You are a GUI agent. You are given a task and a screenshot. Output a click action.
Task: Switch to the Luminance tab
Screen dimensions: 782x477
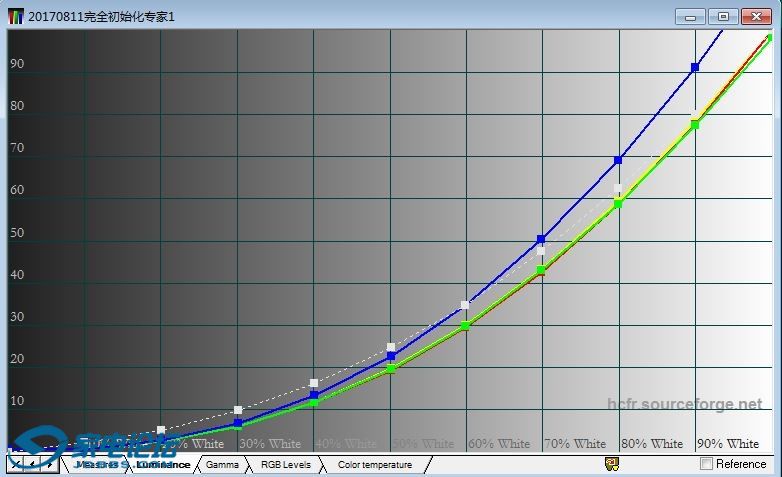[162, 465]
